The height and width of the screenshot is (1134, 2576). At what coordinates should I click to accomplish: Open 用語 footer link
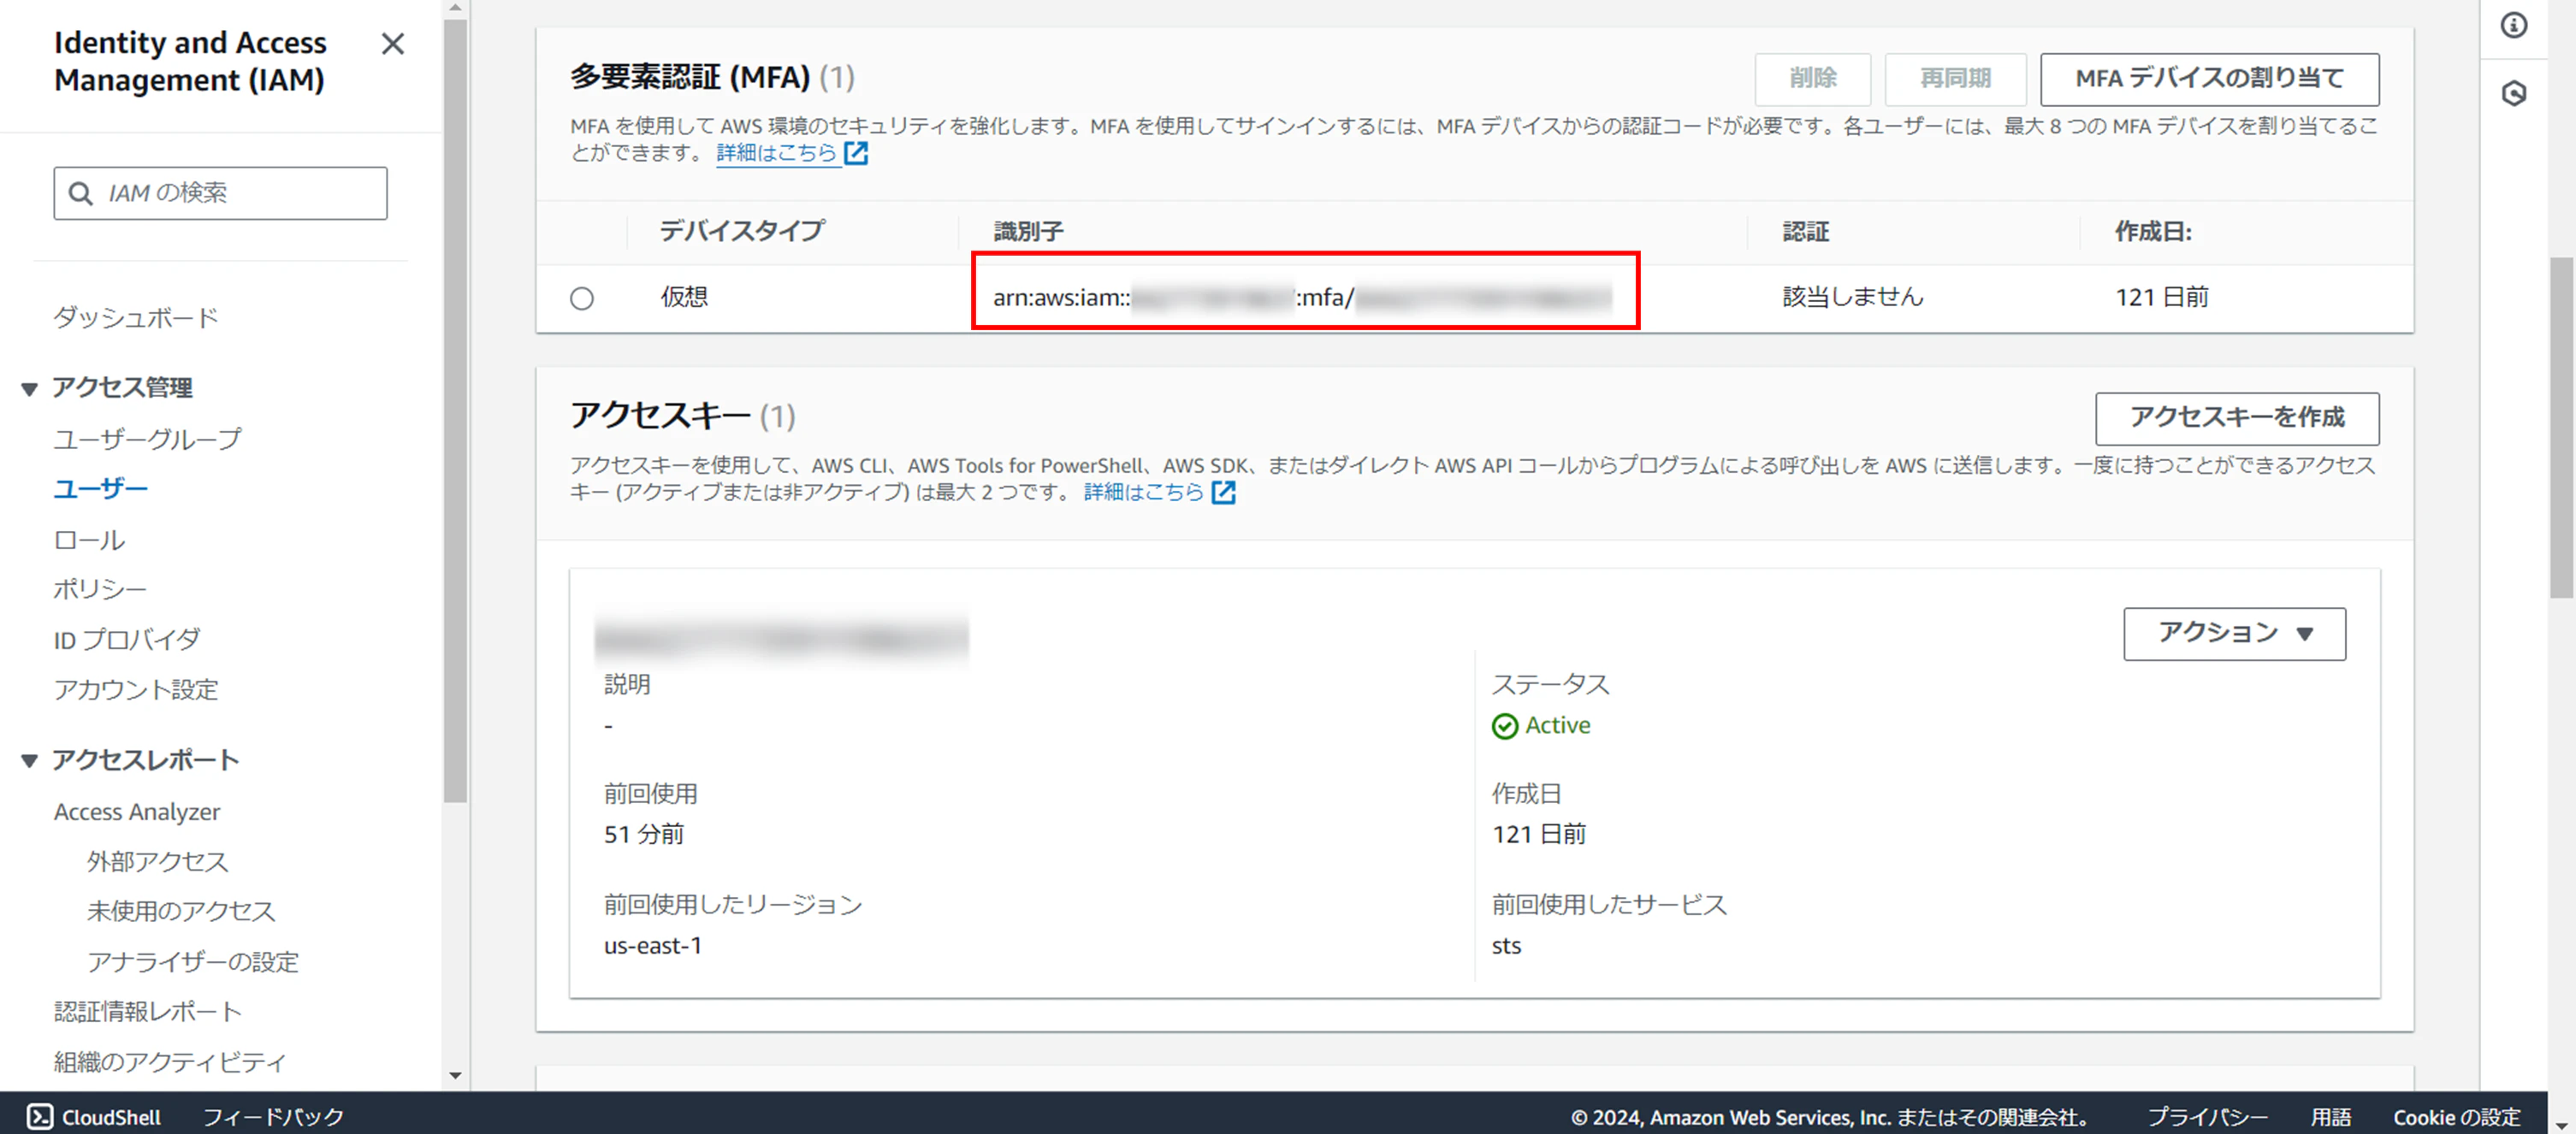tap(2330, 1116)
